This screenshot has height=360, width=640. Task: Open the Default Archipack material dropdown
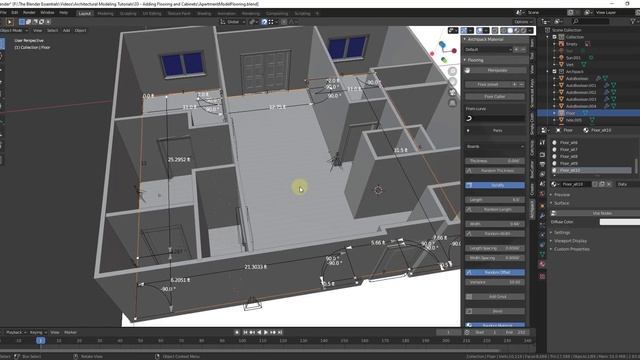(x=488, y=49)
